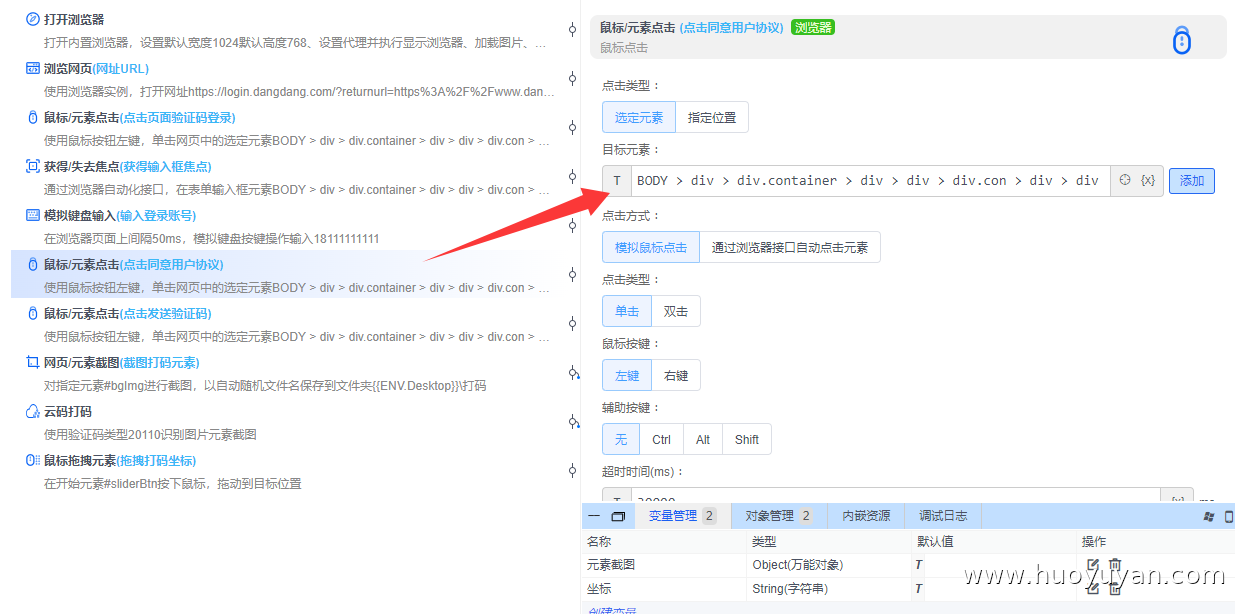The width and height of the screenshot is (1235, 614).
Task: Select the Shift modifier key option
Action: (x=747, y=439)
